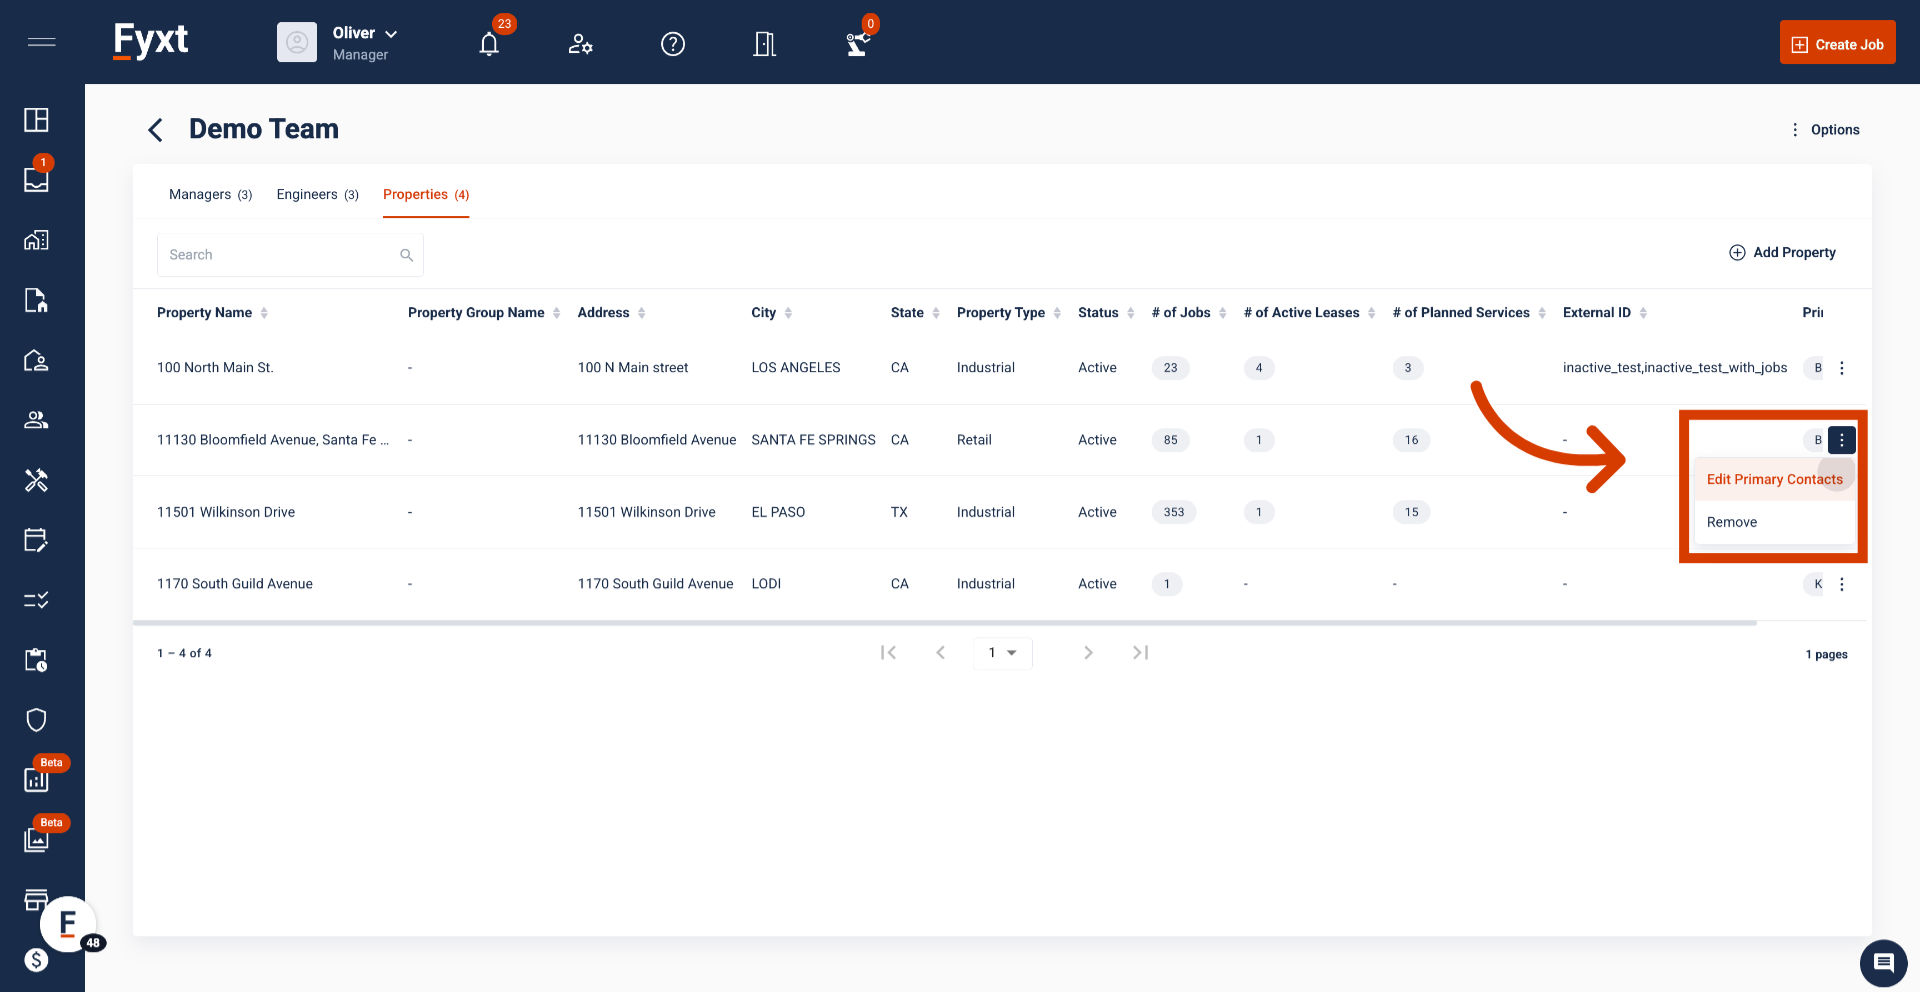This screenshot has width=1920, height=992.
Task: Open the page number dropdown
Action: pos(1002,653)
